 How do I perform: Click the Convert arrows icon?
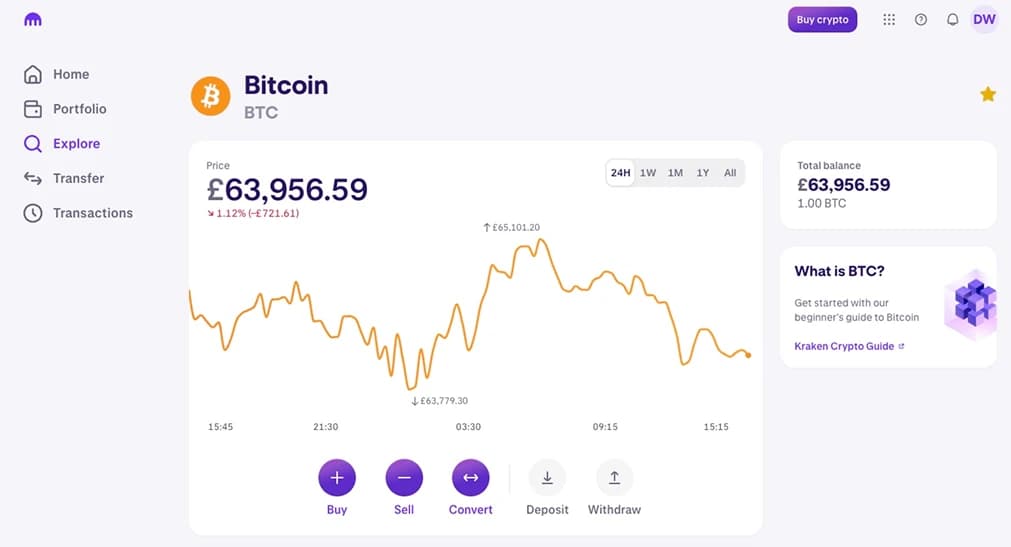[471, 478]
